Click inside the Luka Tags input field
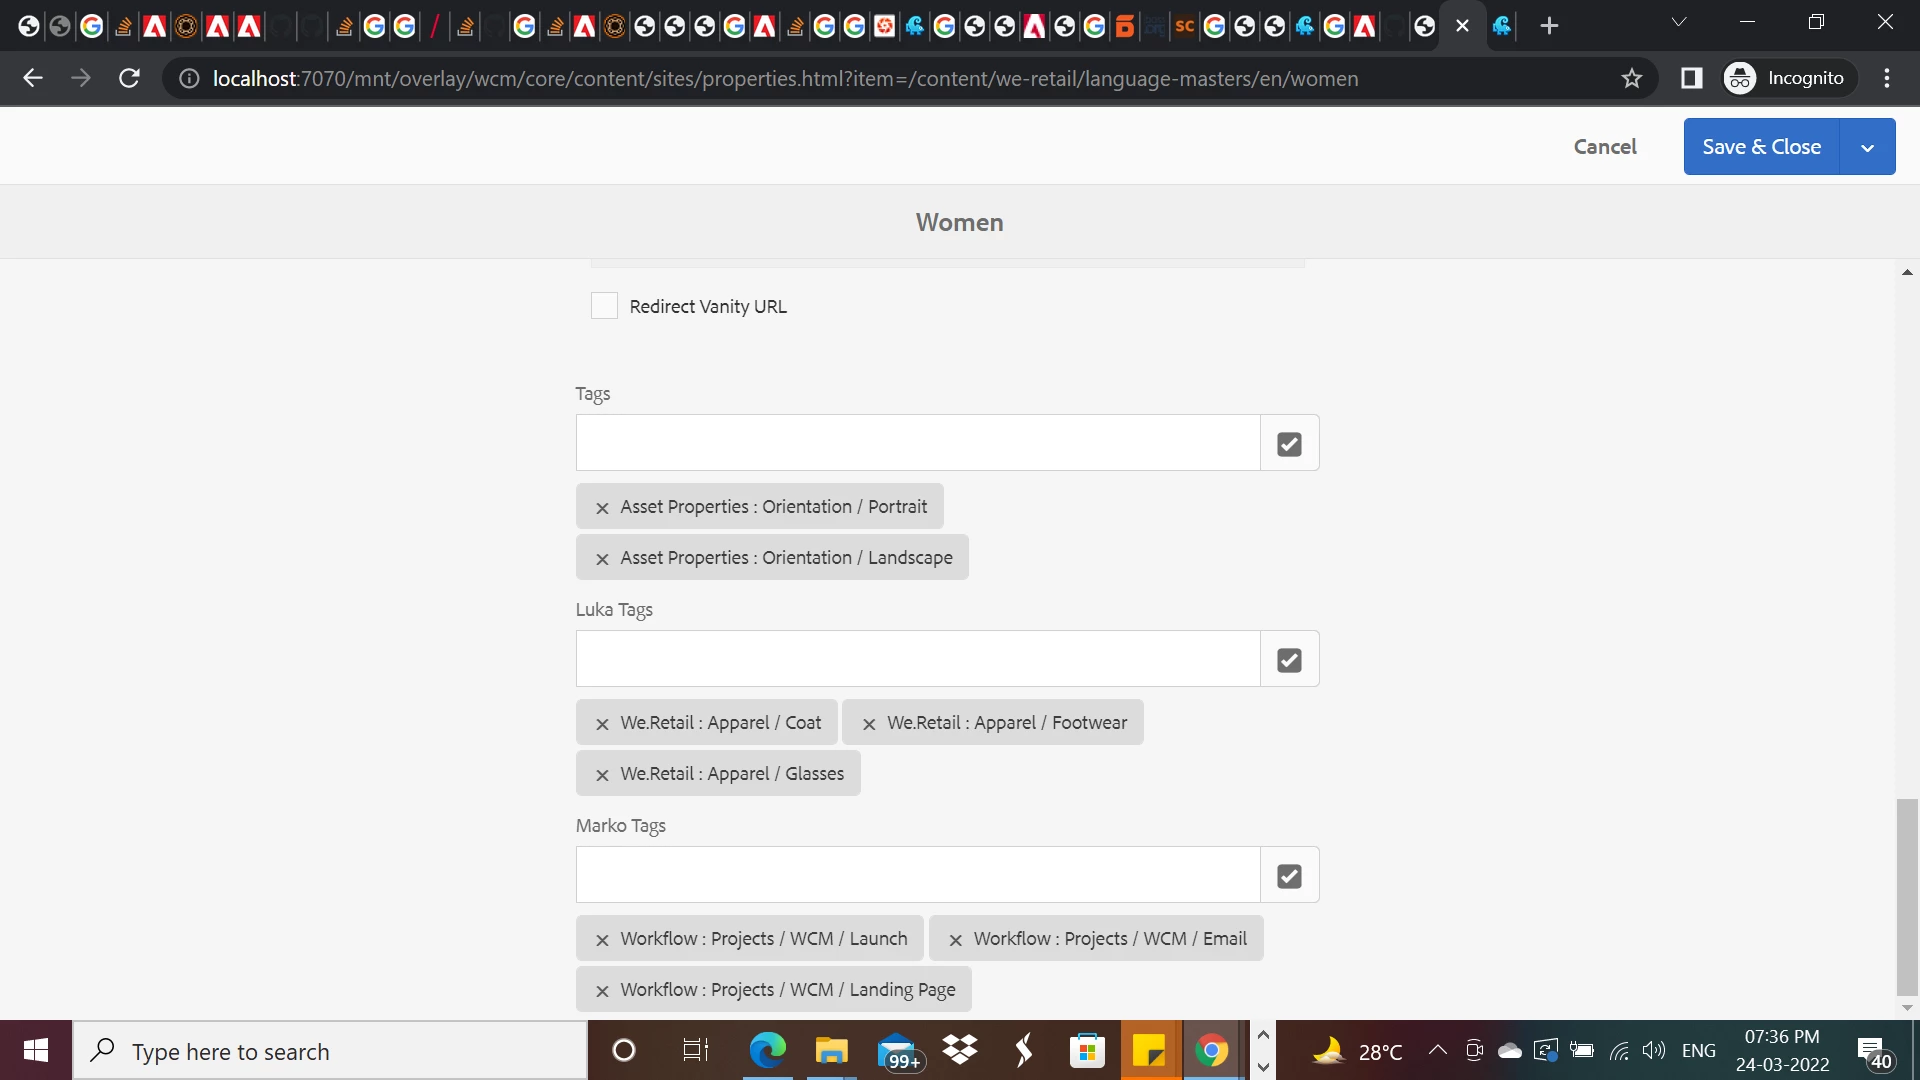Screen dimensions: 1920x1080 coord(917,659)
